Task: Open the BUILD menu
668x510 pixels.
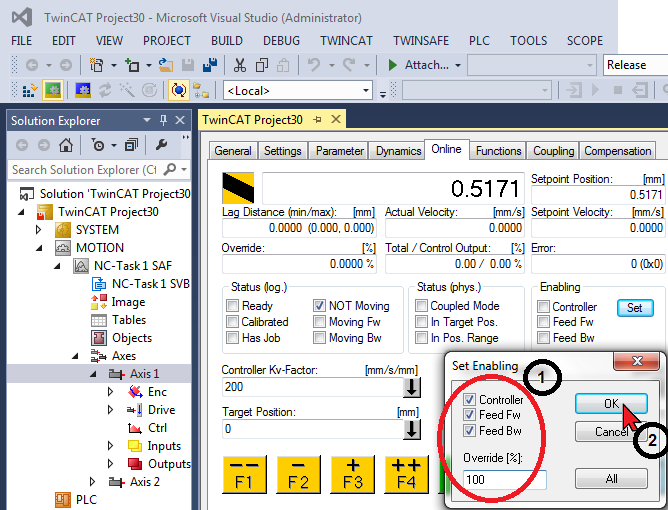Action: tap(227, 41)
